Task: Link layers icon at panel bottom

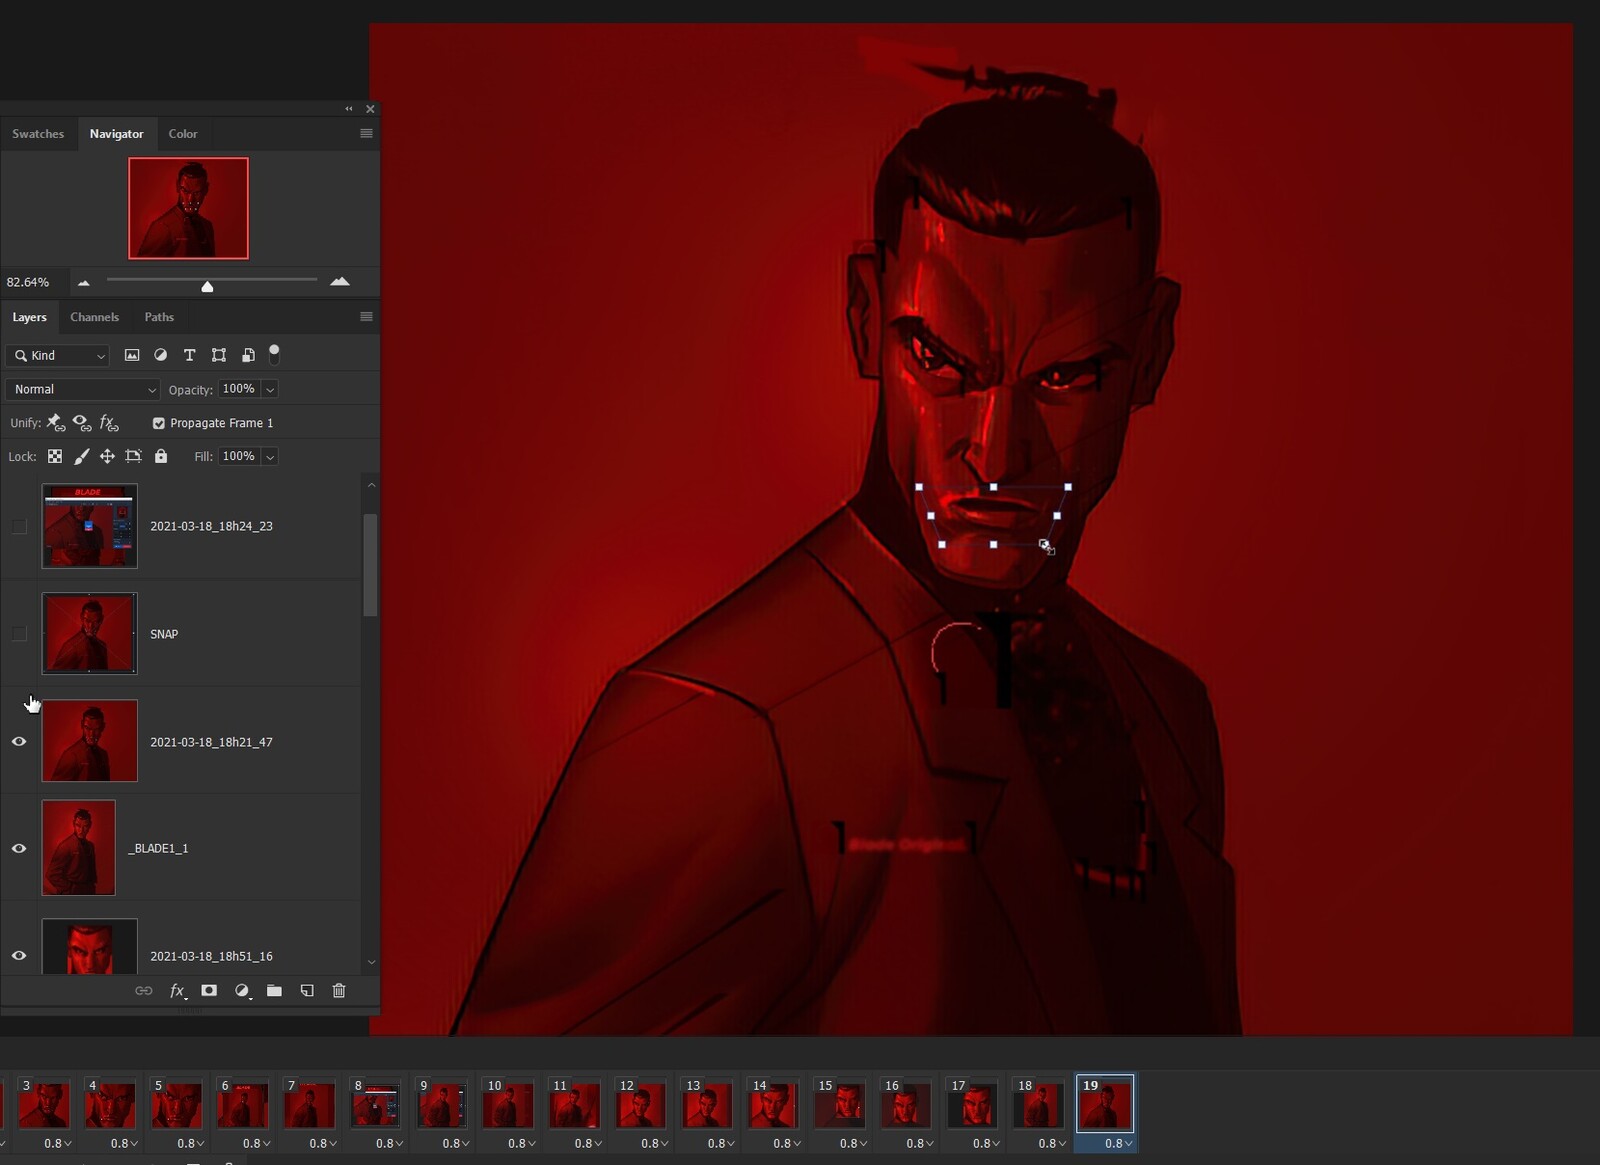Action: coord(144,990)
